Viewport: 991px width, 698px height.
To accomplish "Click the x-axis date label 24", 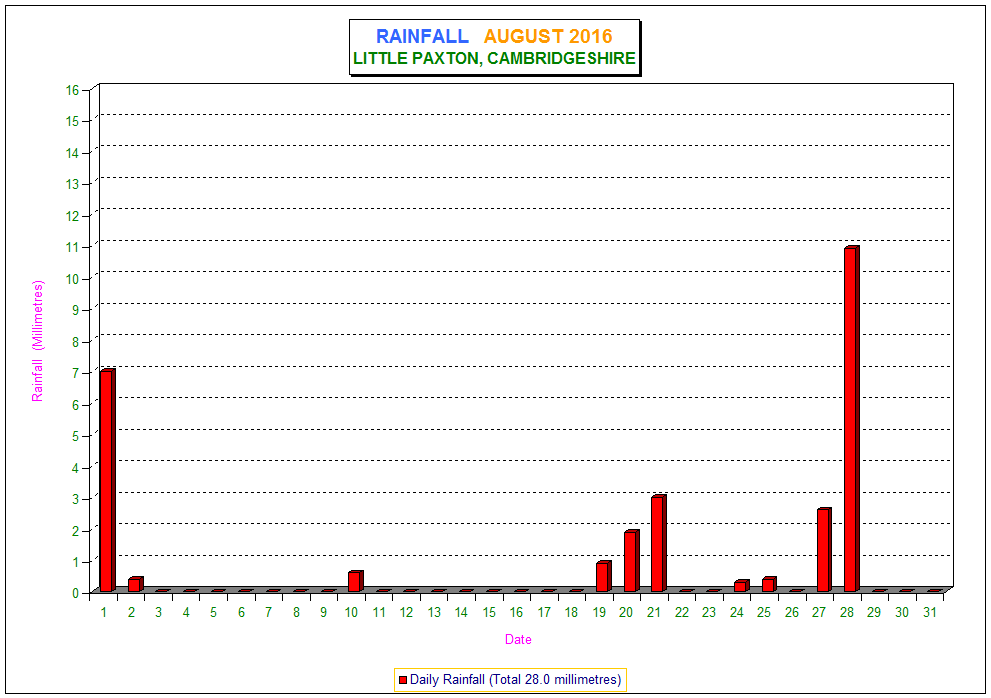I will 736,612.
